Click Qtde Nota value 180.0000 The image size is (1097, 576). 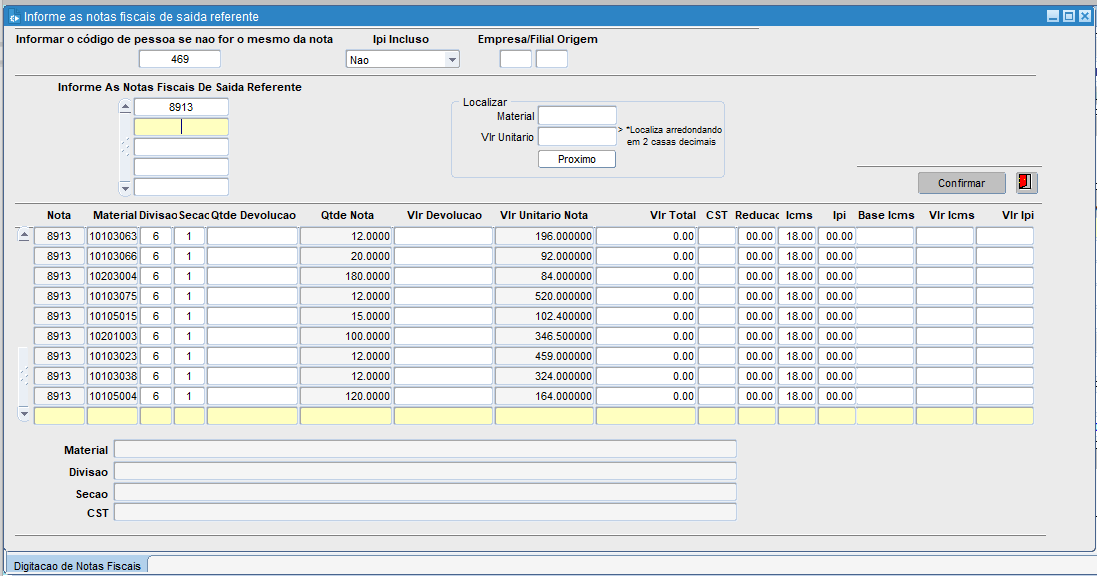point(346,276)
